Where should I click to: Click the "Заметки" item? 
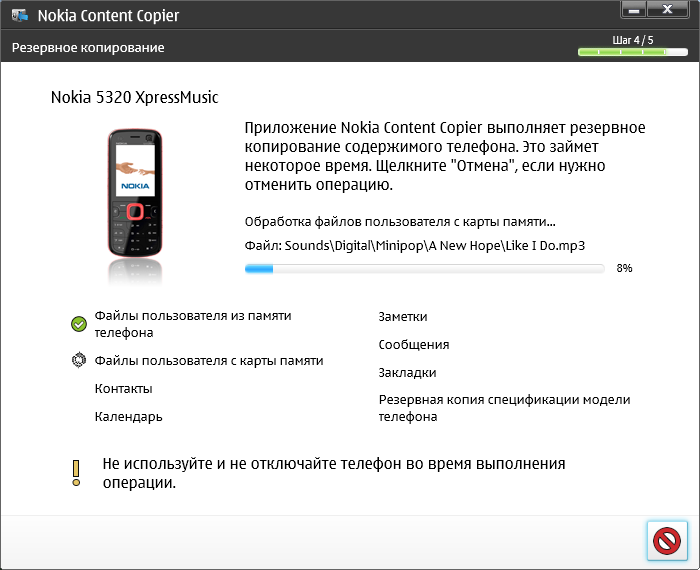pyautogui.click(x=403, y=317)
